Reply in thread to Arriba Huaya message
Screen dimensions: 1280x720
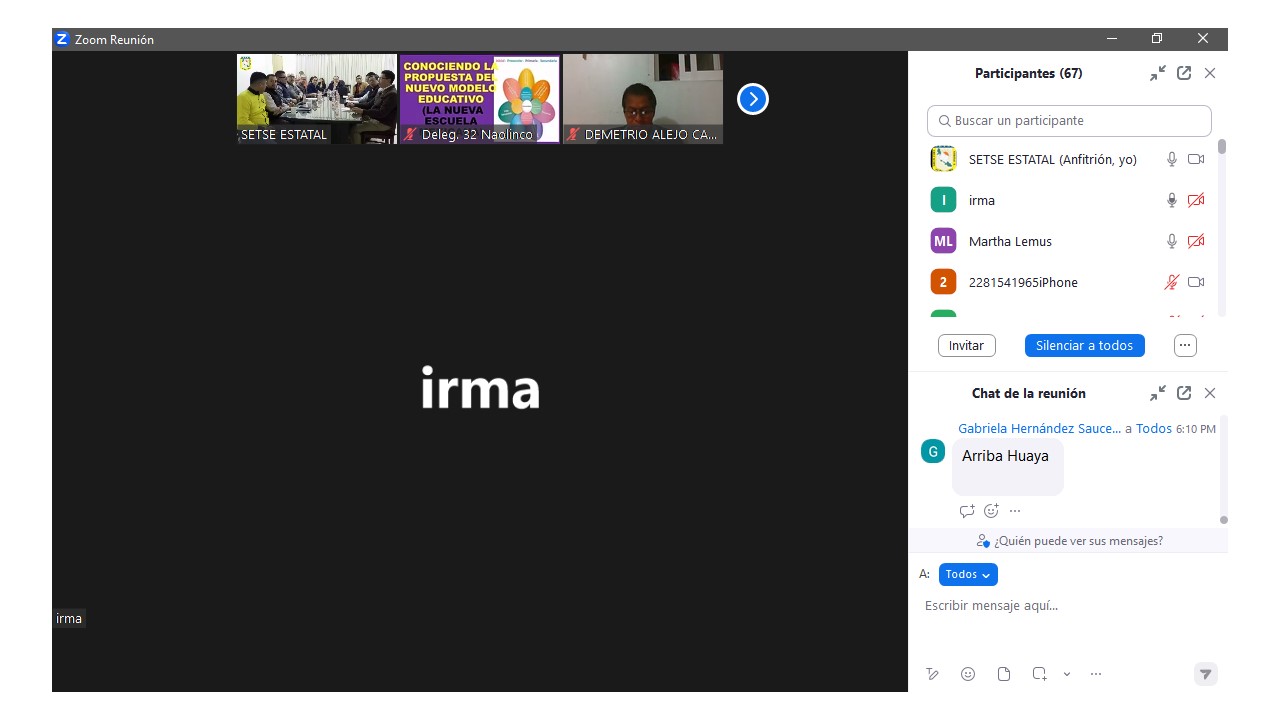tap(966, 511)
